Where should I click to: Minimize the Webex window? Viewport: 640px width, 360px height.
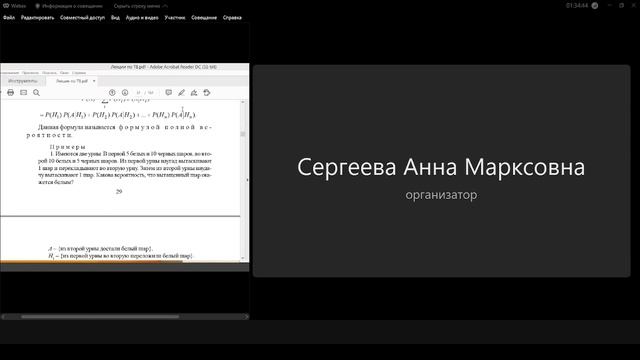[x=610, y=6]
